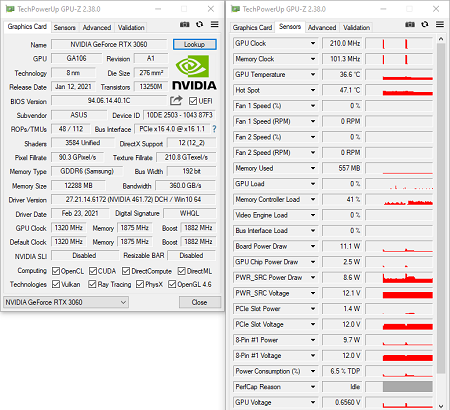
Task: Open Memory Used sensor dropdown arrow
Action: pyautogui.click(x=313, y=168)
